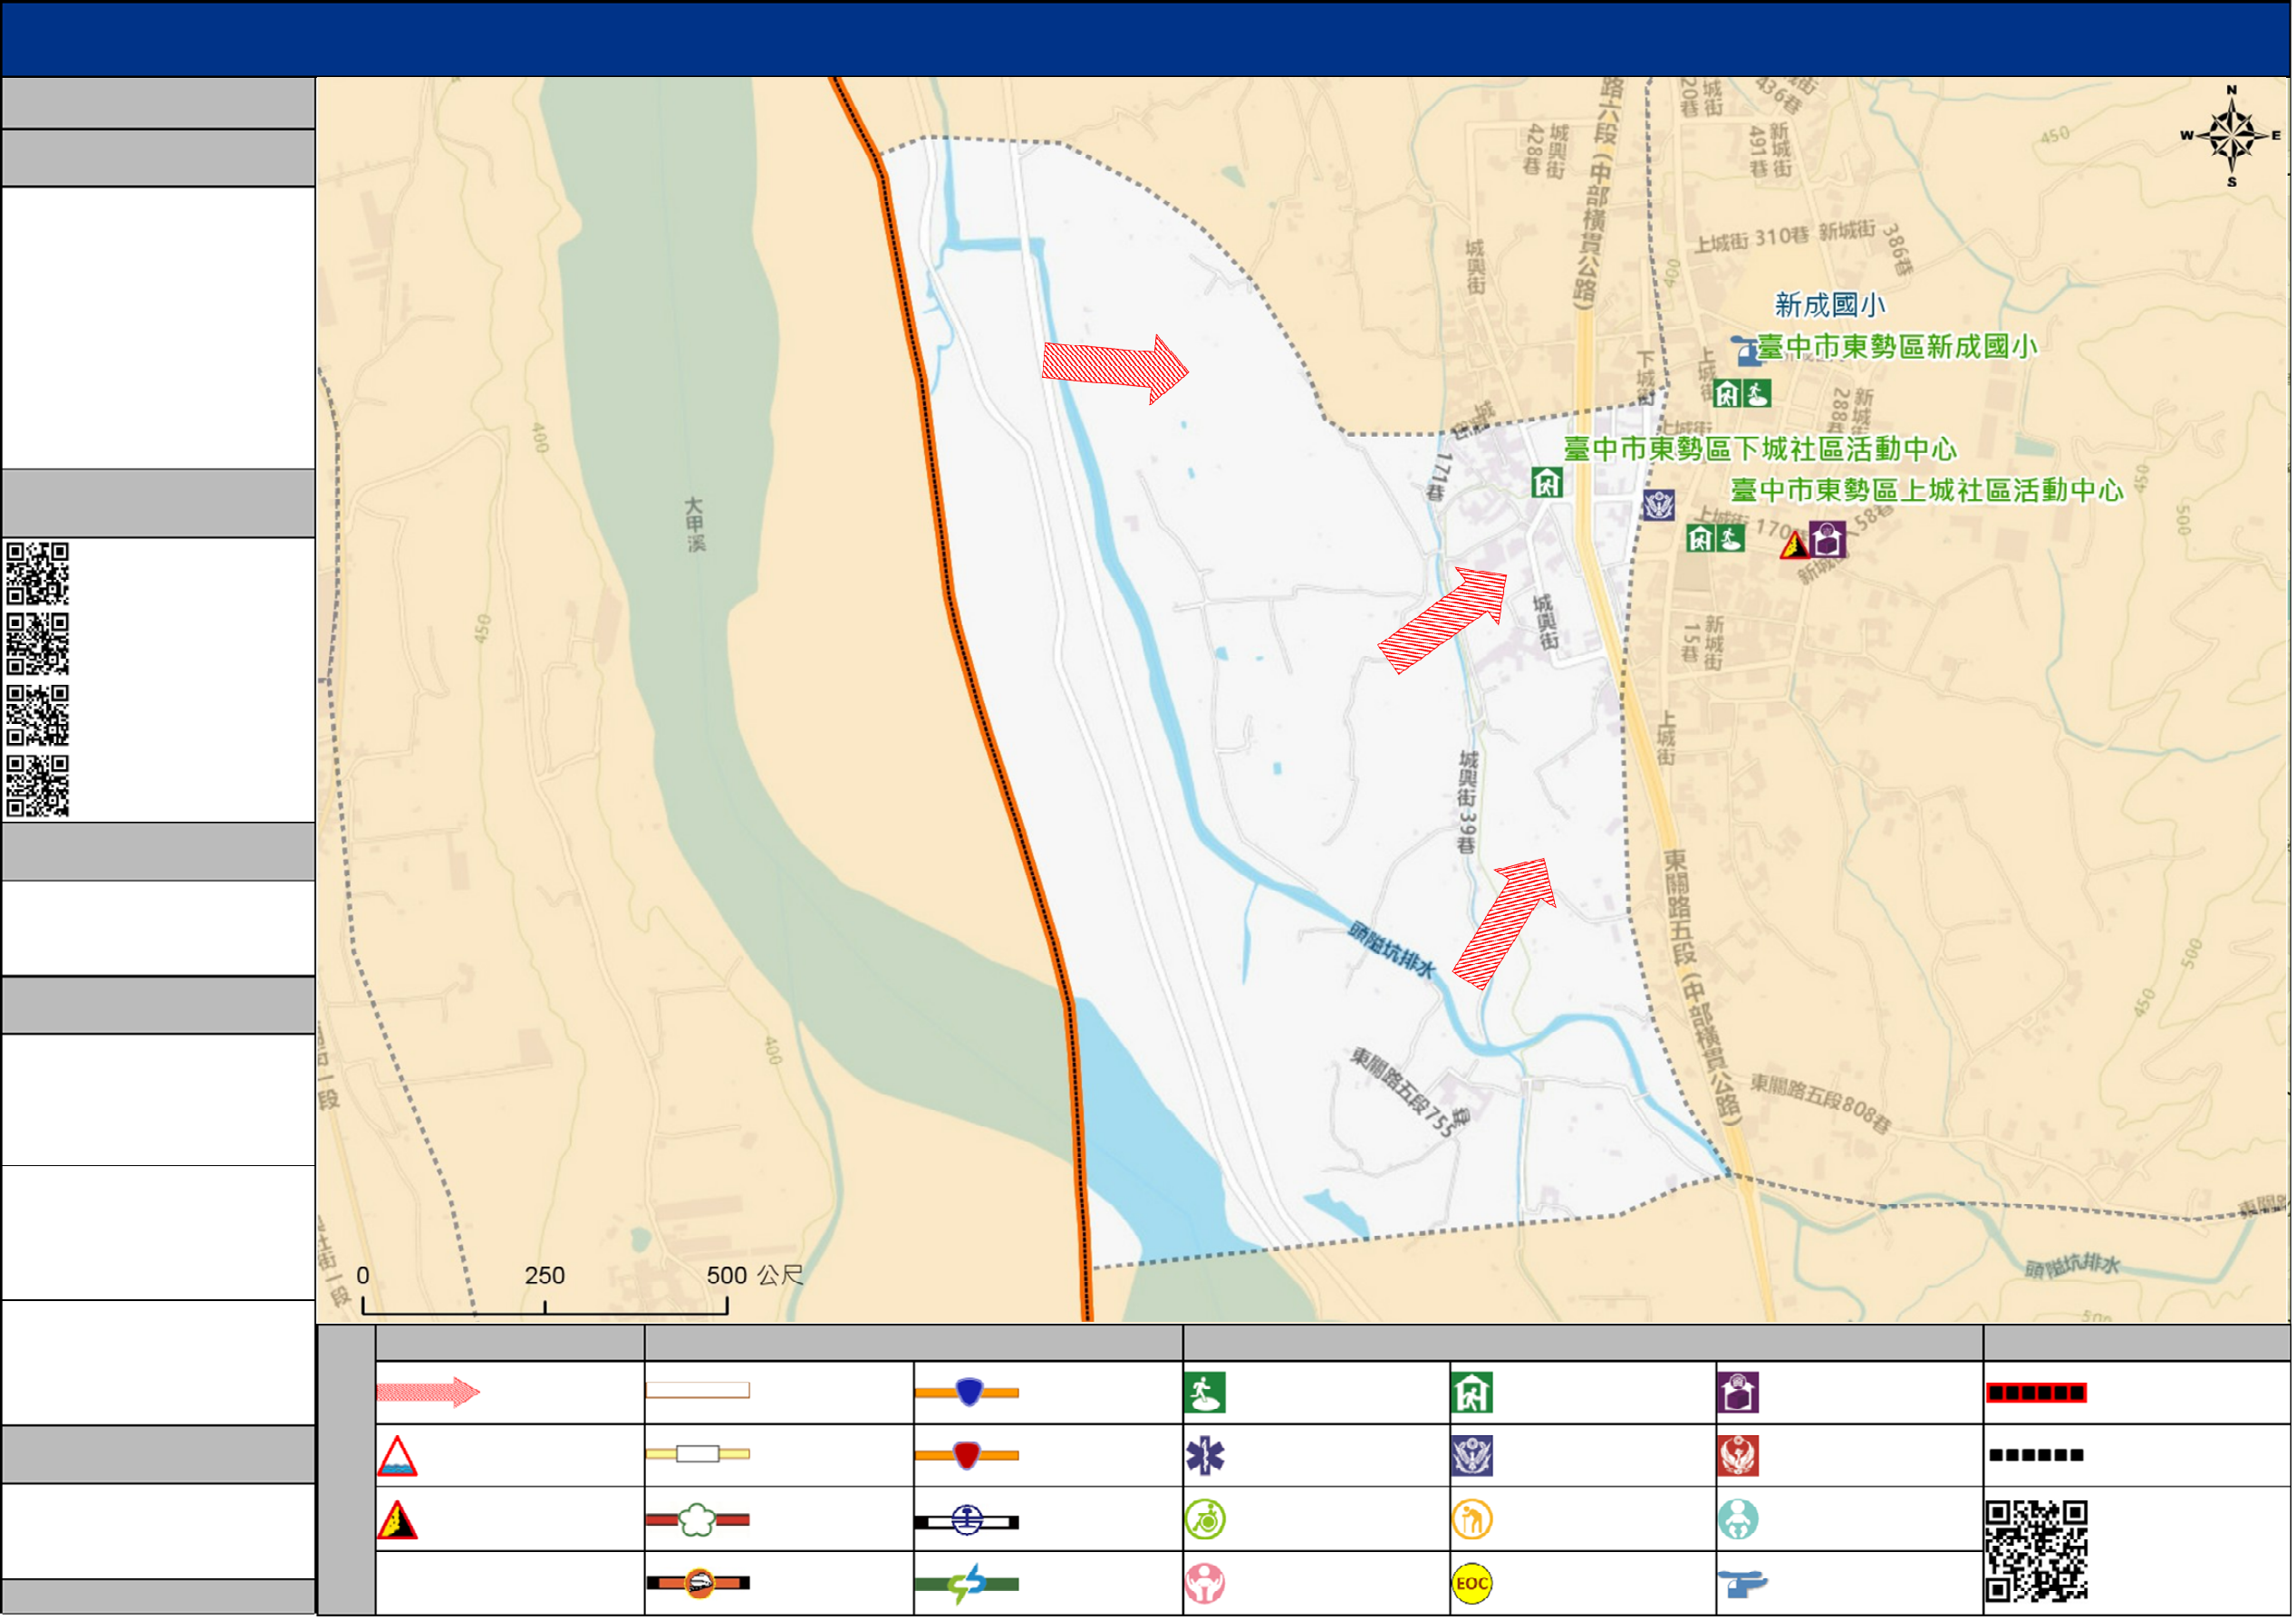This screenshot has height=1620, width=2296.
Task: Select the shelter icon for 下城社區活動中心
Action: (x=1547, y=484)
